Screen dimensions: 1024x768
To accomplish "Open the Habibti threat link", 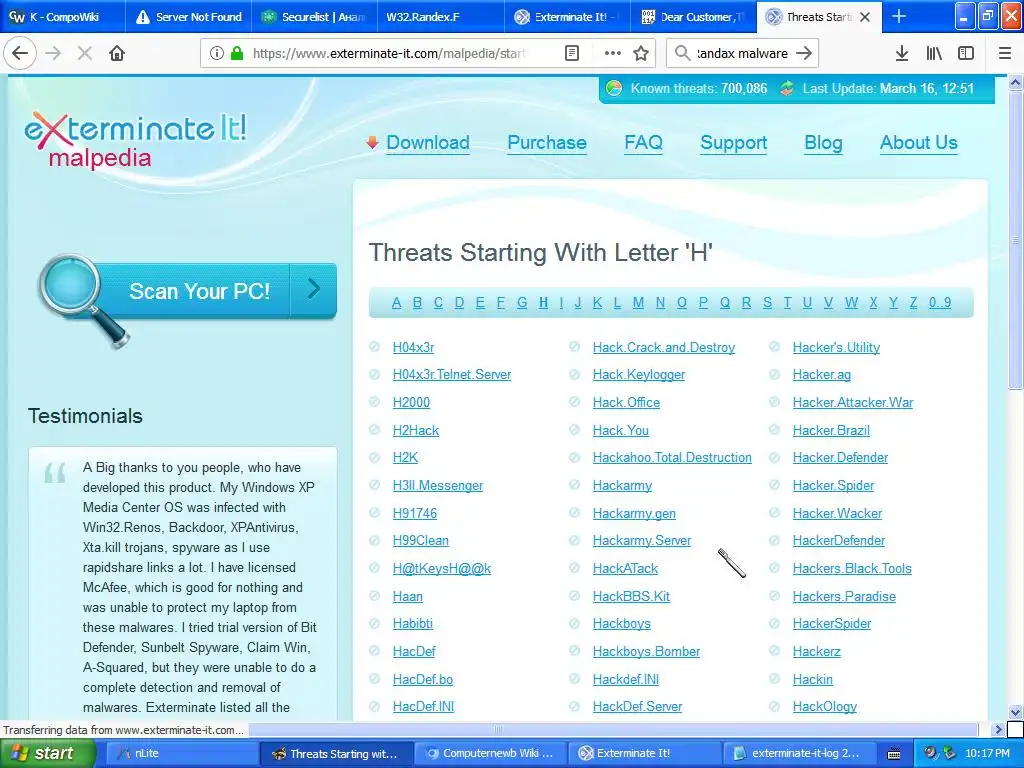I will [x=413, y=623].
